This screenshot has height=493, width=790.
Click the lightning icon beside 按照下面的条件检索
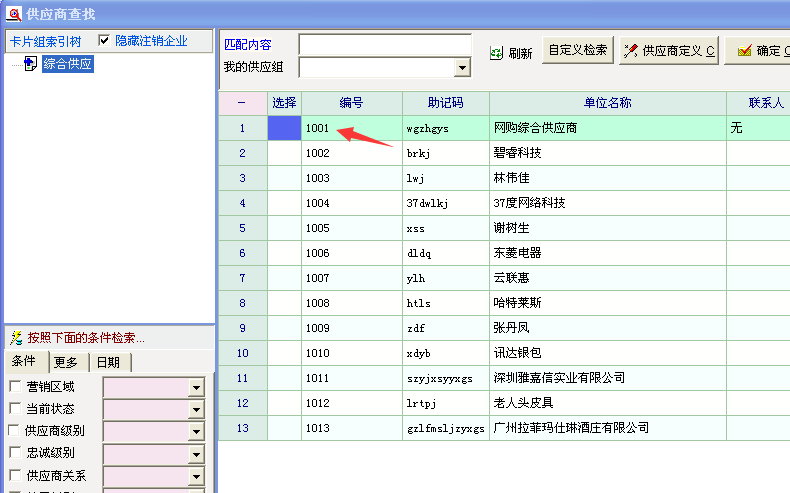pos(16,338)
